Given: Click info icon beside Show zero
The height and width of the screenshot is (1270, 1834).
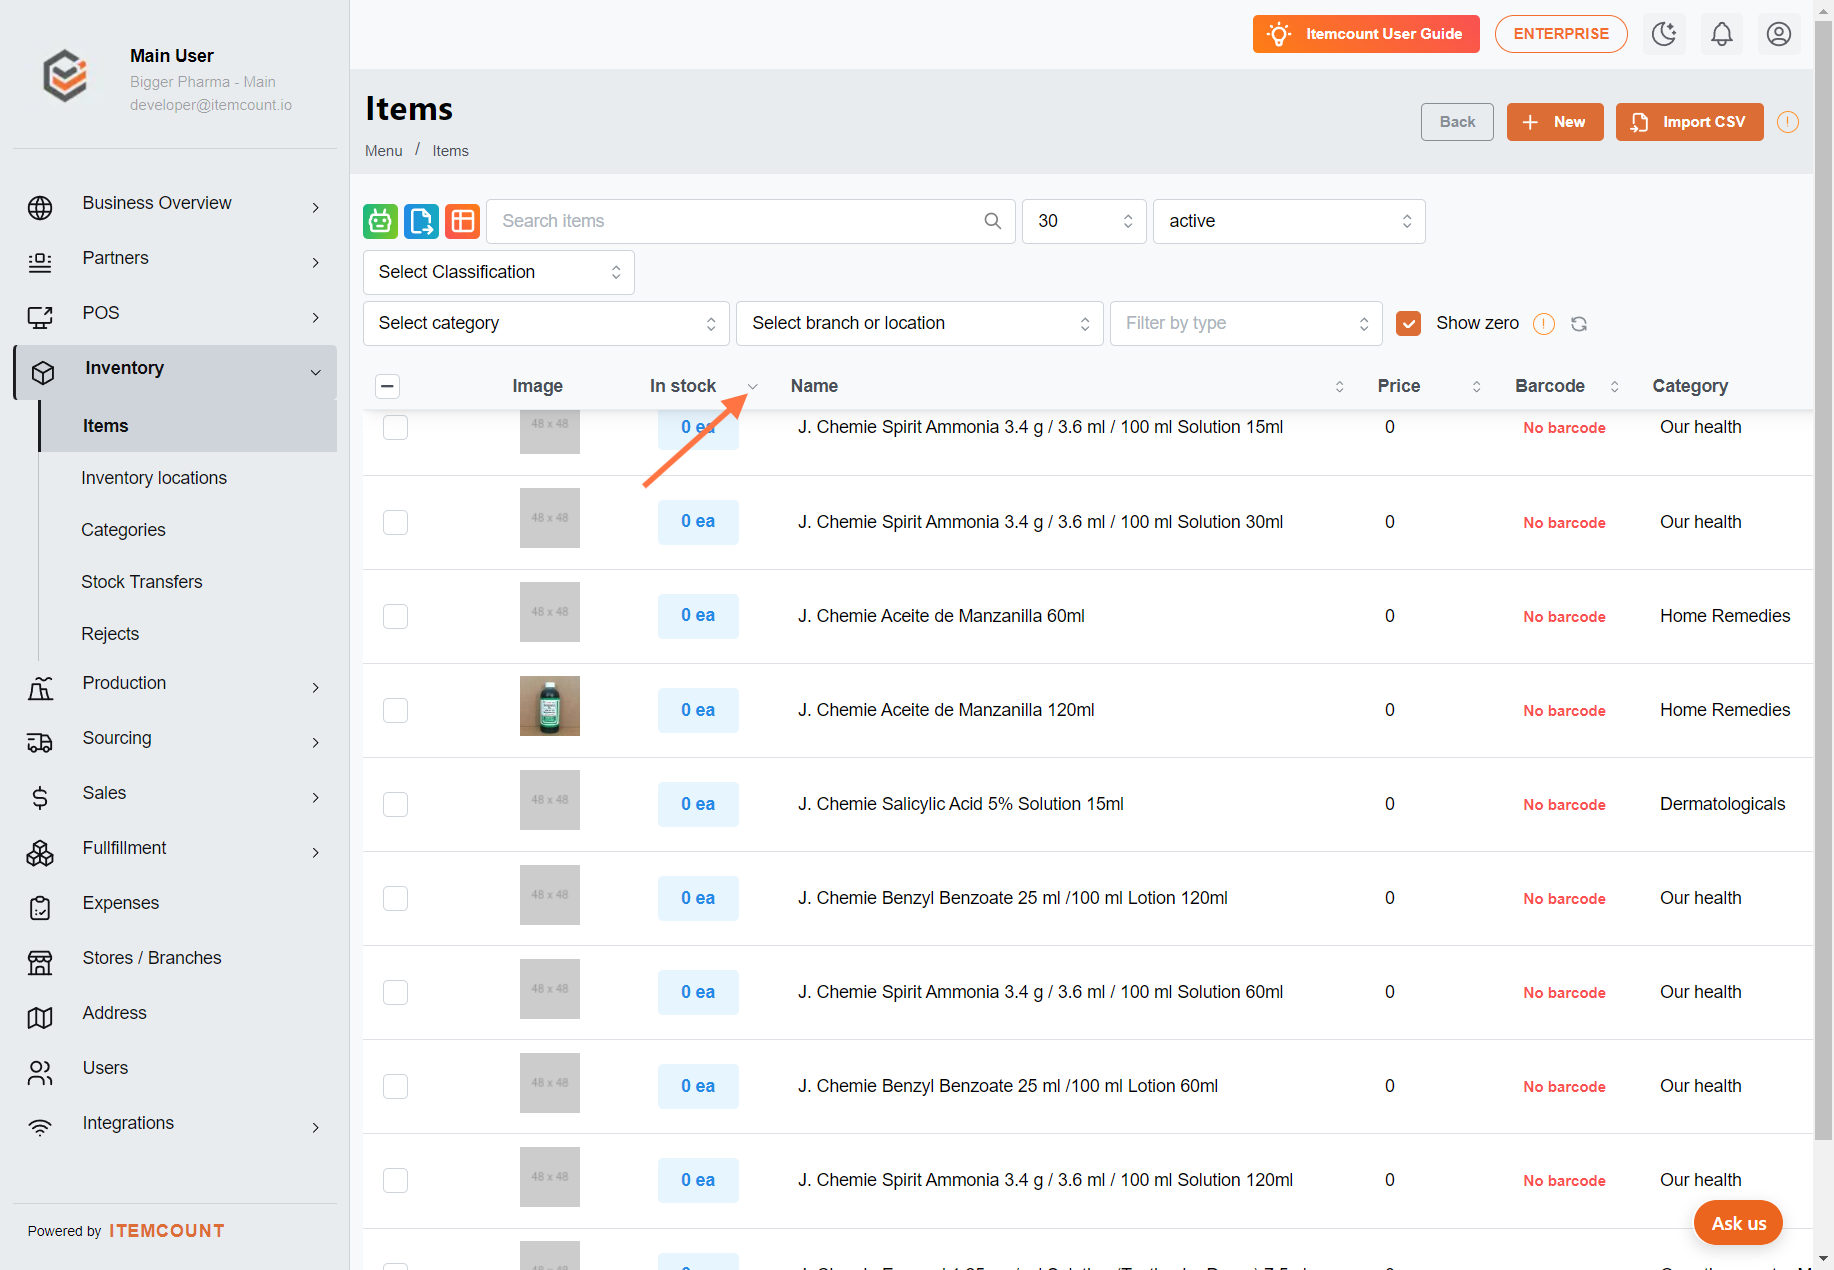Looking at the screenshot, I should [x=1544, y=324].
